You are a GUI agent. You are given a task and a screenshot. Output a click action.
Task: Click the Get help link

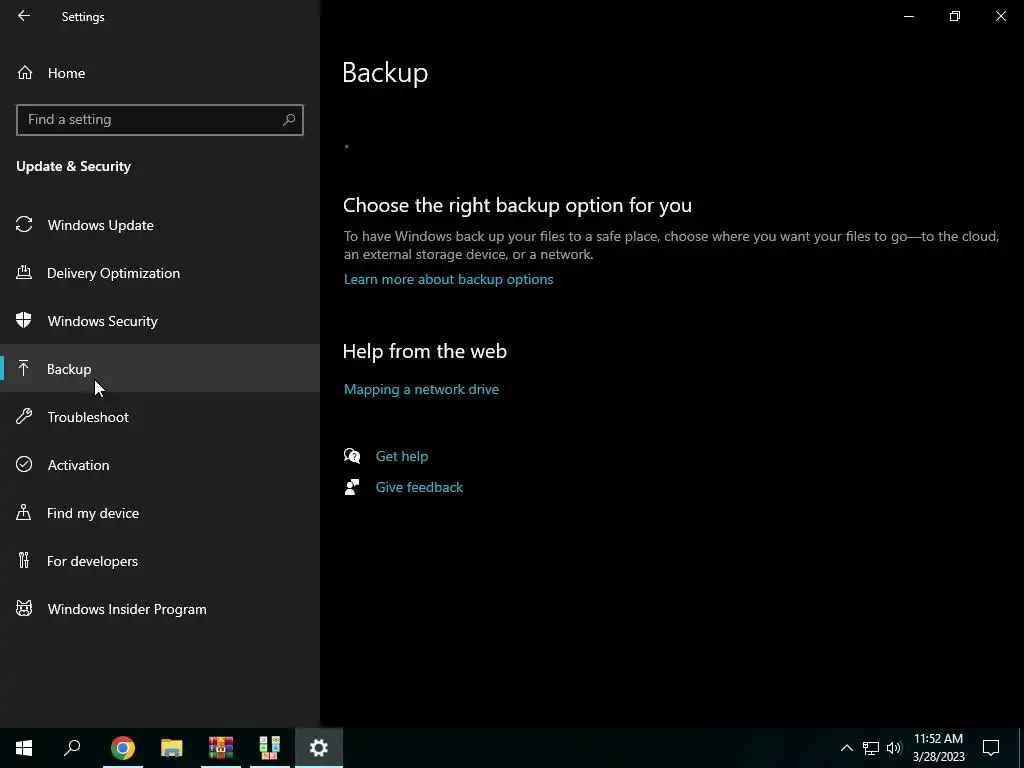coord(402,456)
